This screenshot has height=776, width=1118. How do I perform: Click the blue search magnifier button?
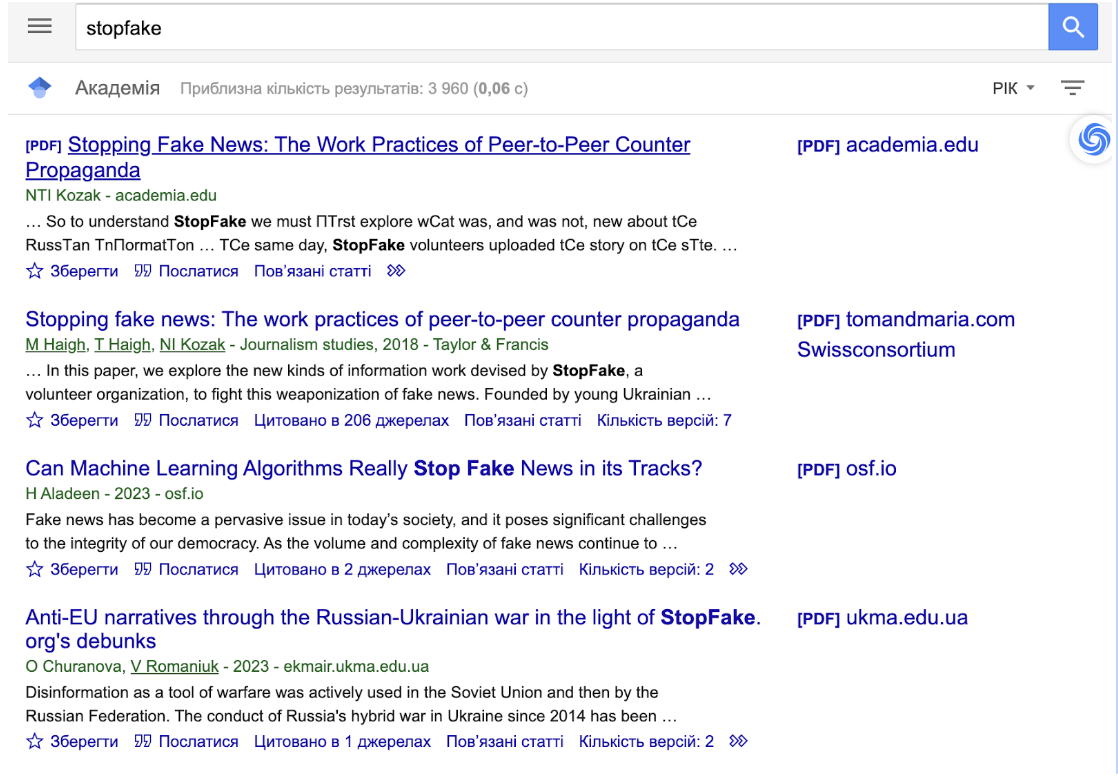point(1072,27)
